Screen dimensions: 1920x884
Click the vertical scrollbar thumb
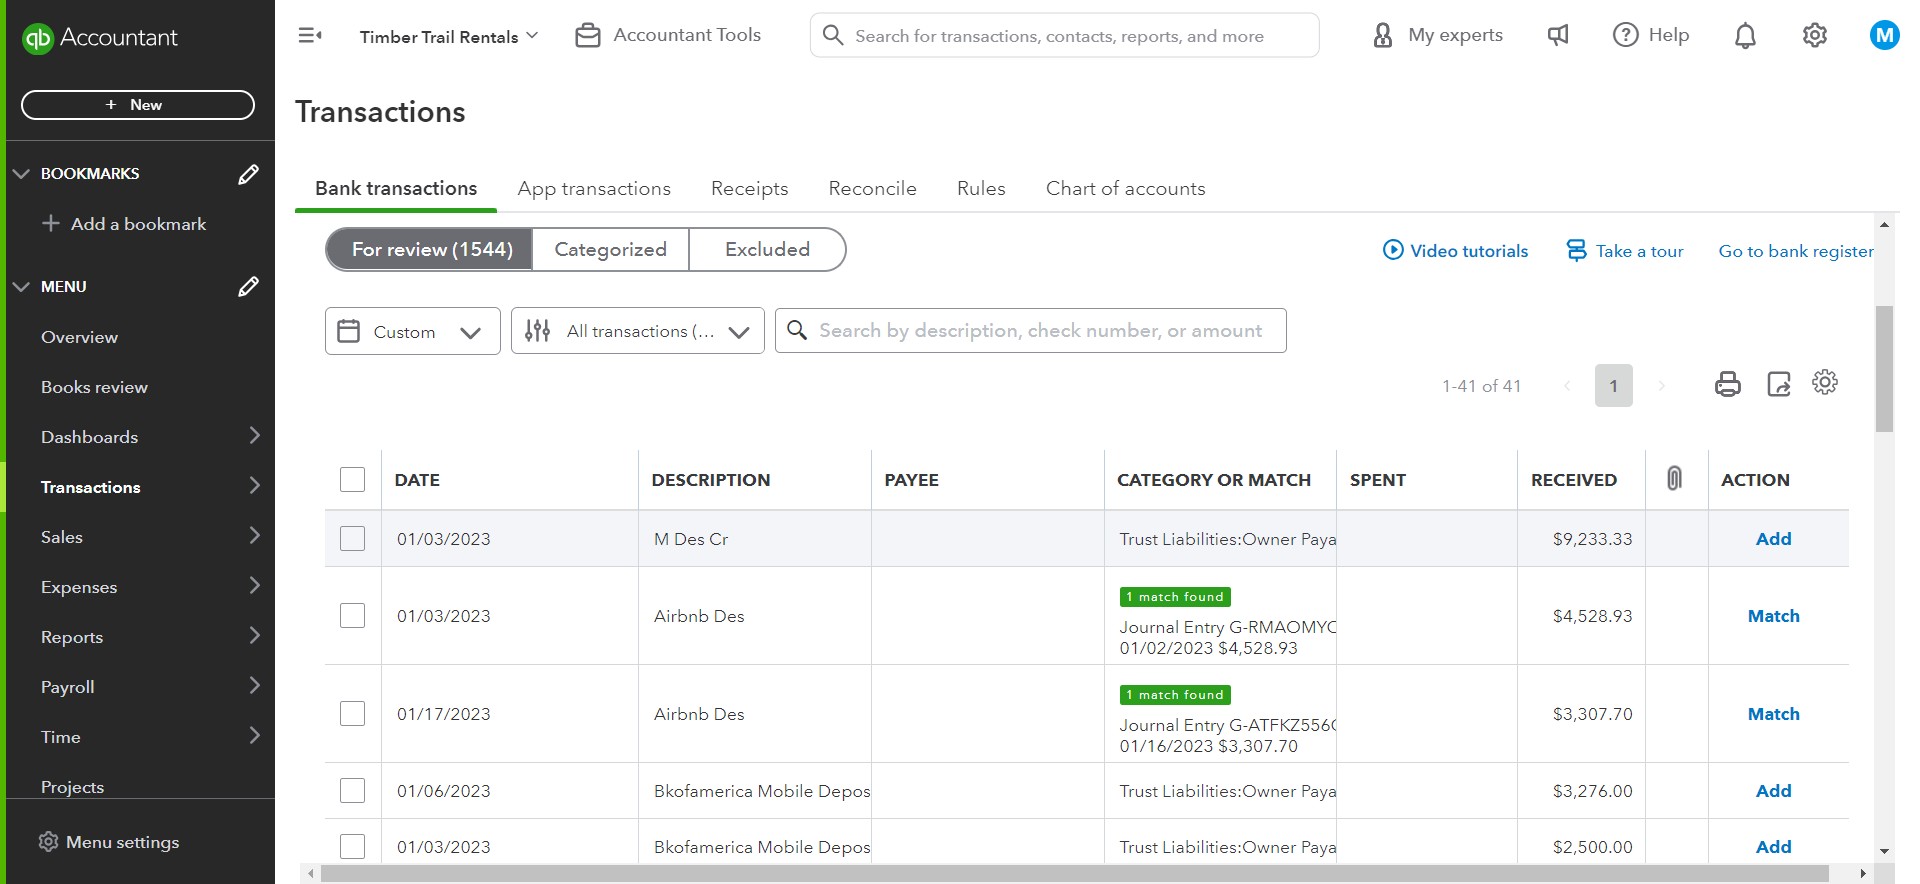1884,368
